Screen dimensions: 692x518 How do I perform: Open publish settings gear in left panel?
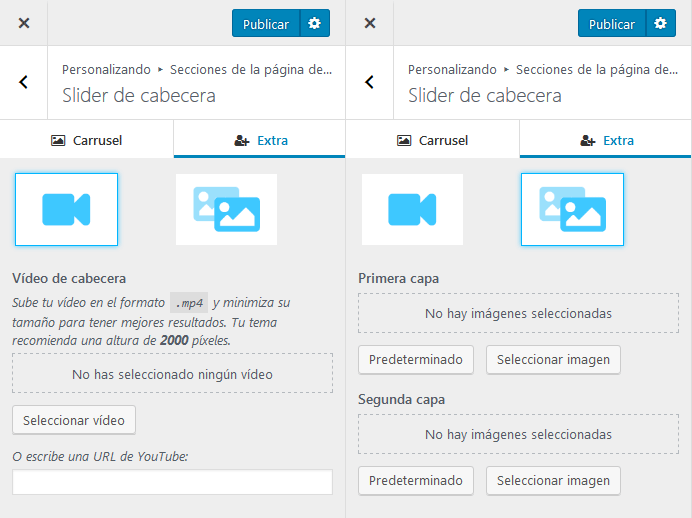314,24
